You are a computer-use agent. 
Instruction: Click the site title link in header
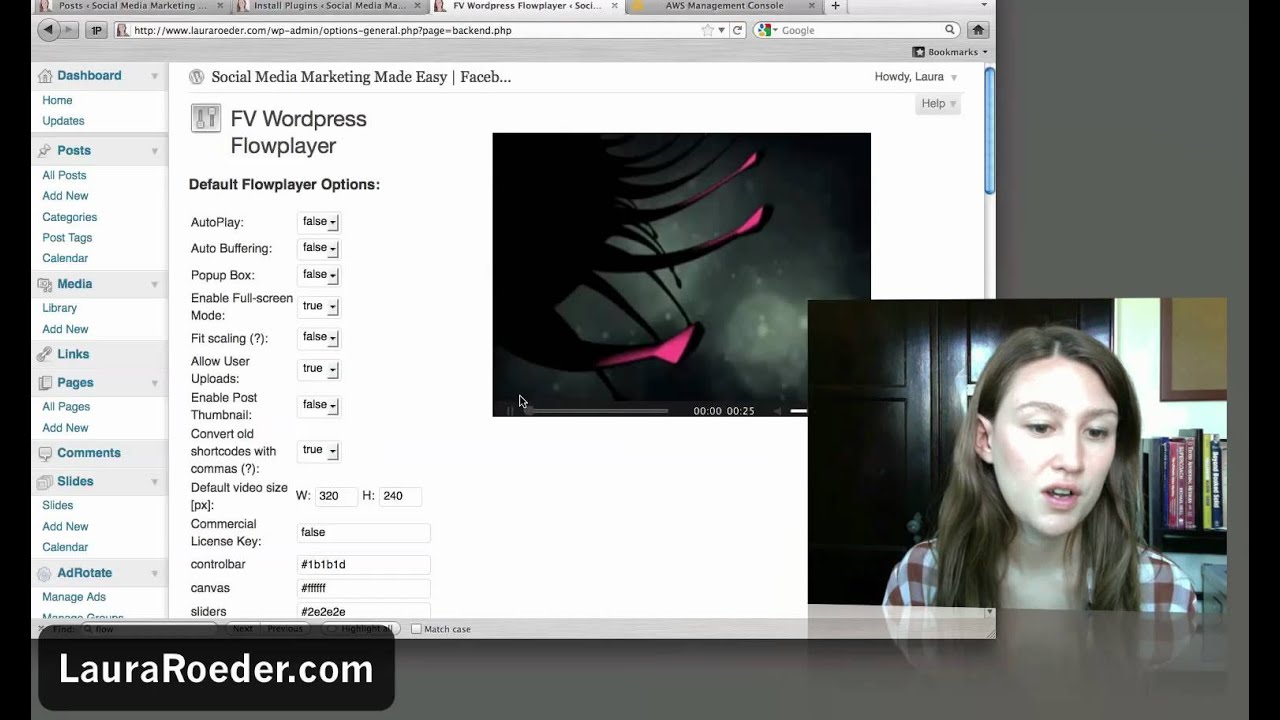coord(361,77)
